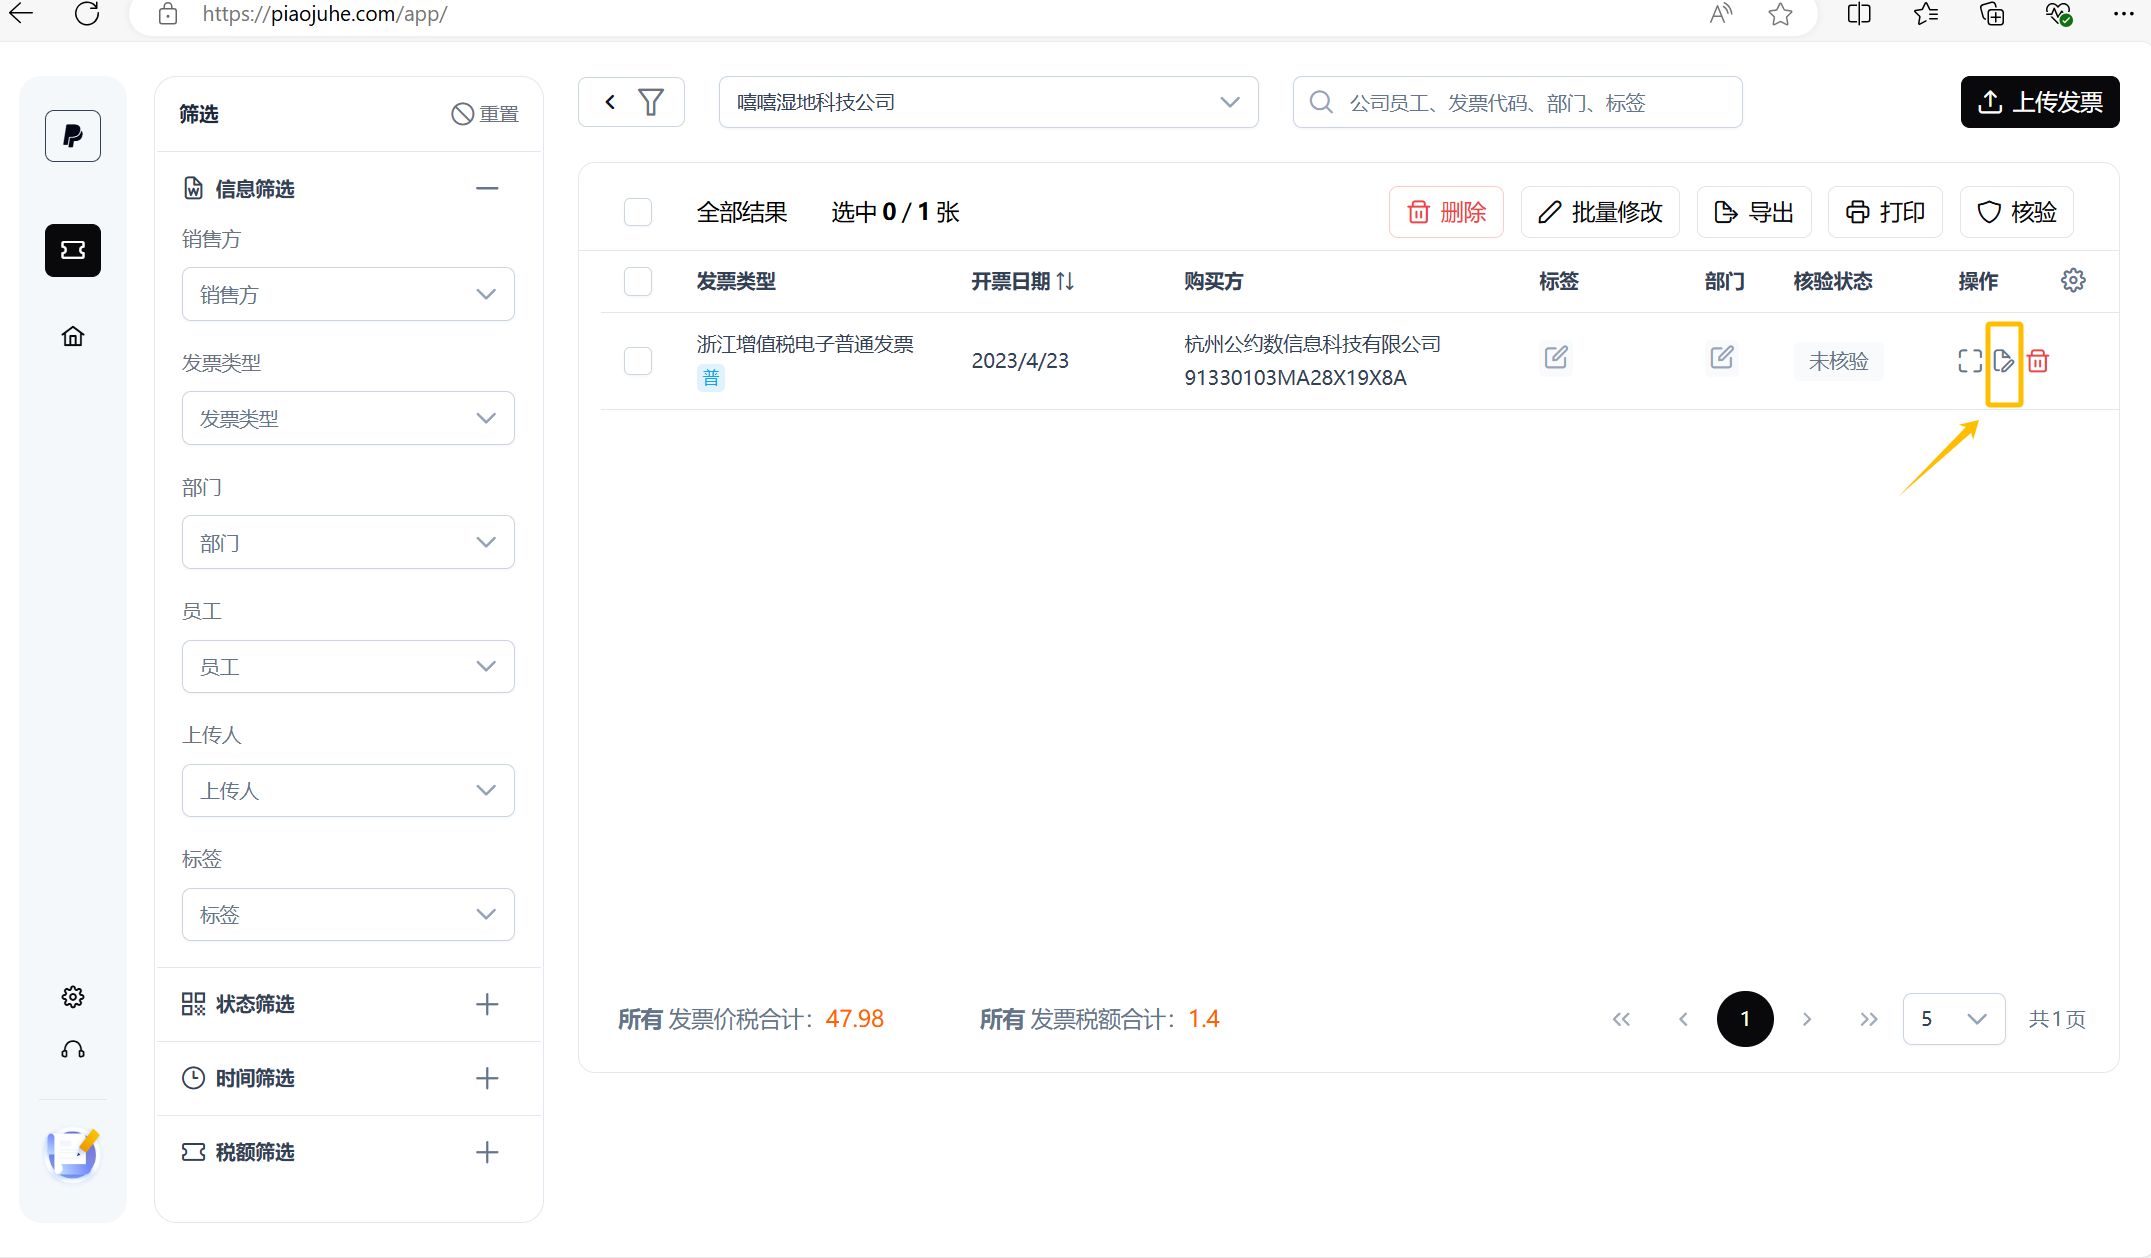This screenshot has height=1258, width=2151.
Task: Click the 上传发票 button
Action: (x=2040, y=102)
